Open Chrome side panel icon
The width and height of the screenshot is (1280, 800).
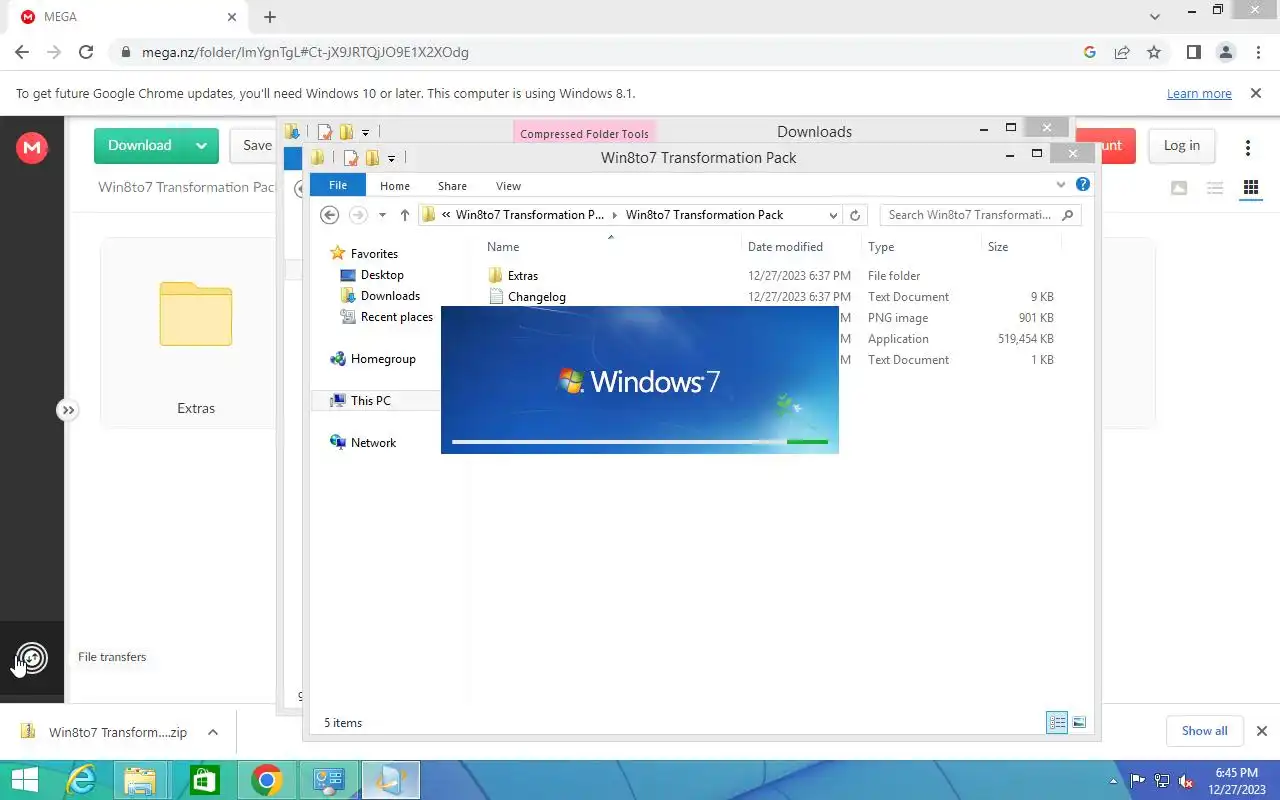tap(1193, 52)
